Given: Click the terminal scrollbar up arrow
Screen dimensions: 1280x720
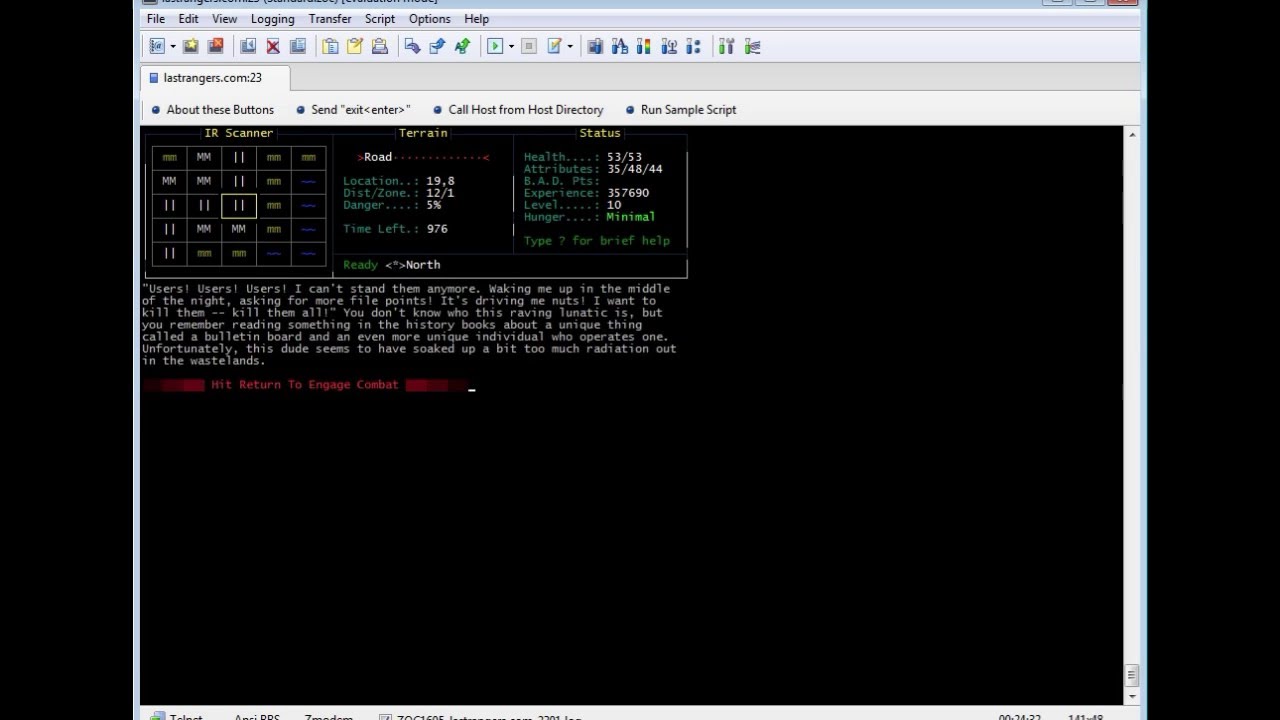Looking at the screenshot, I should click(1132, 134).
